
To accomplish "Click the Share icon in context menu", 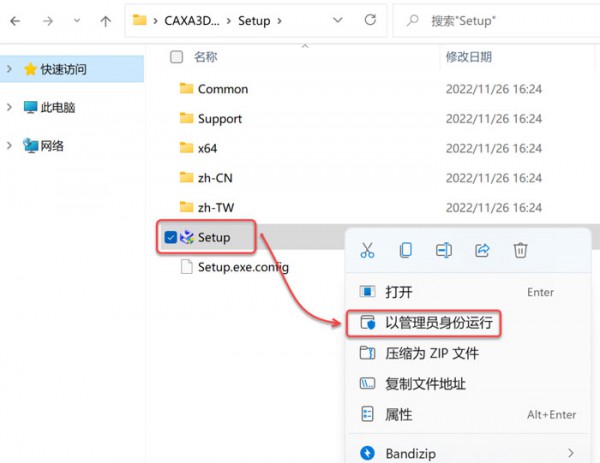I will 482,251.
